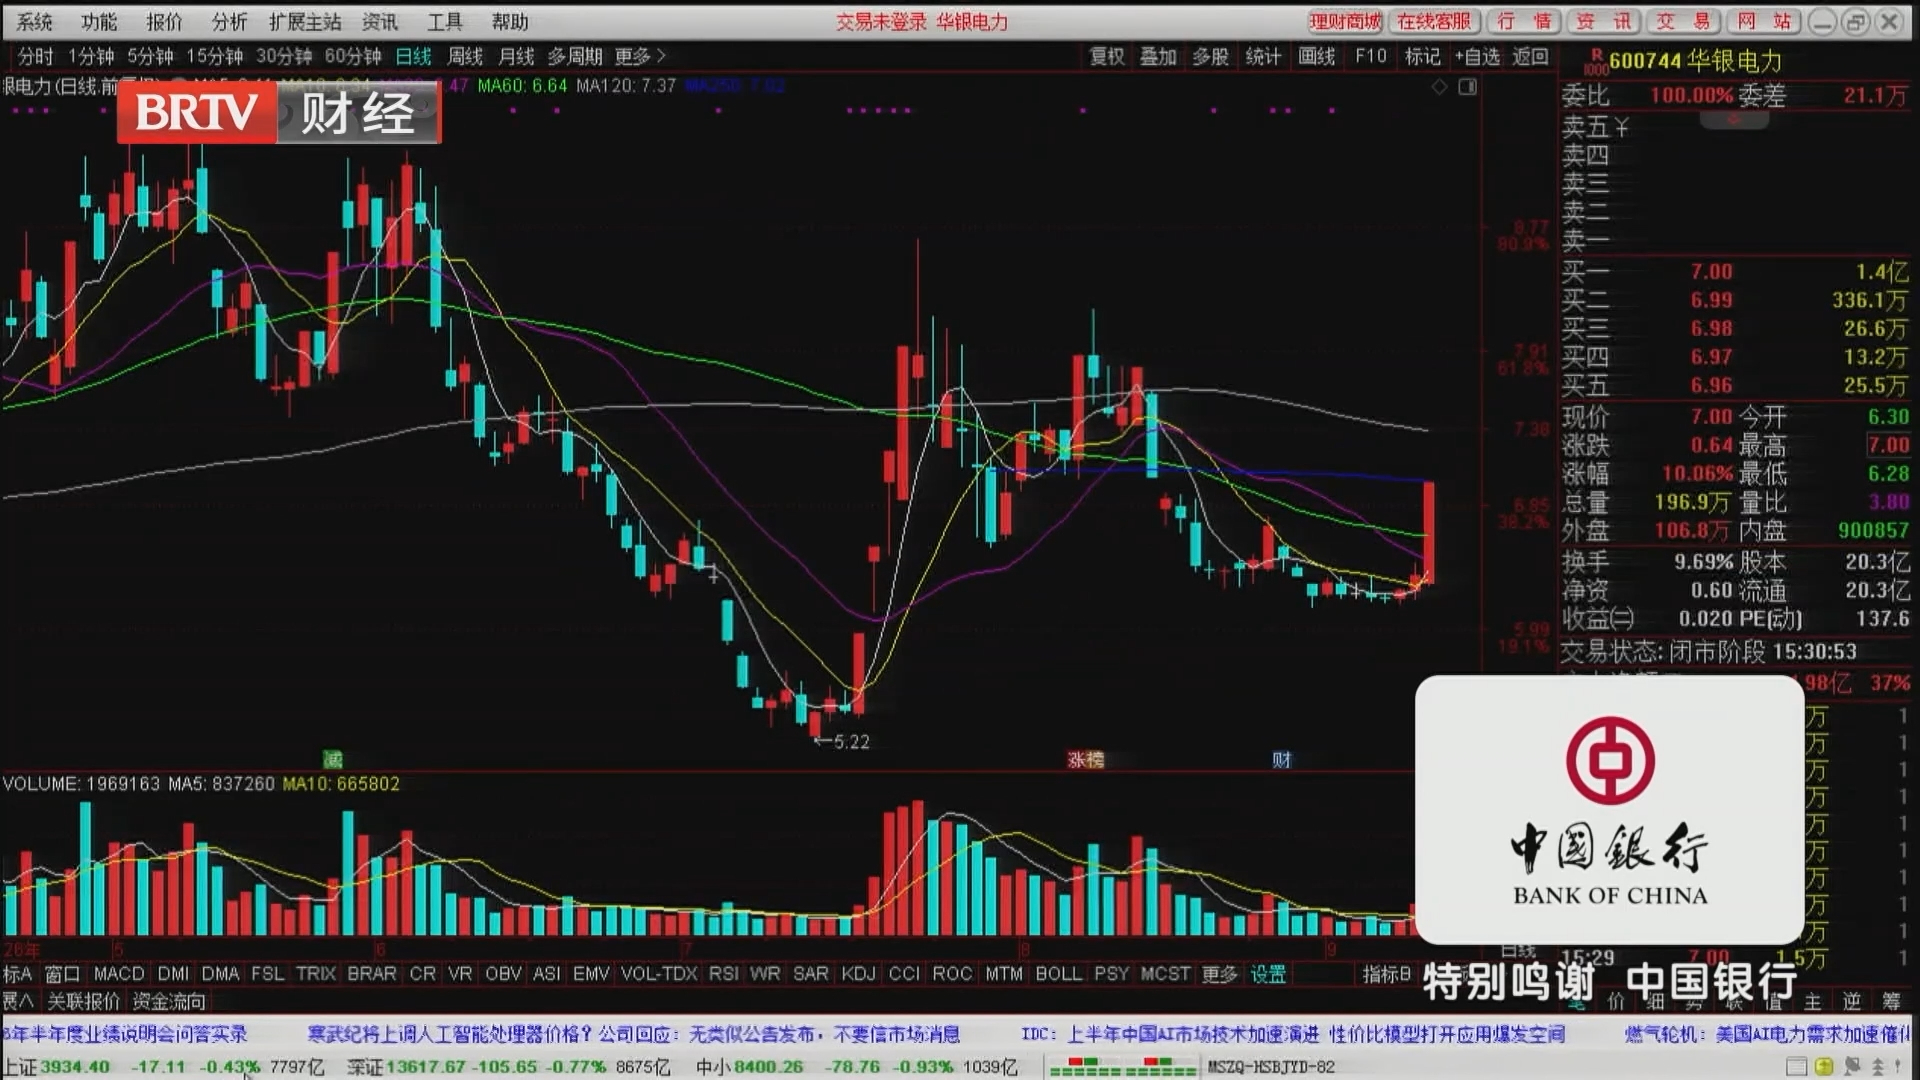The width and height of the screenshot is (1920, 1080).
Task: Open indicator 设置 settings
Action: click(1268, 974)
